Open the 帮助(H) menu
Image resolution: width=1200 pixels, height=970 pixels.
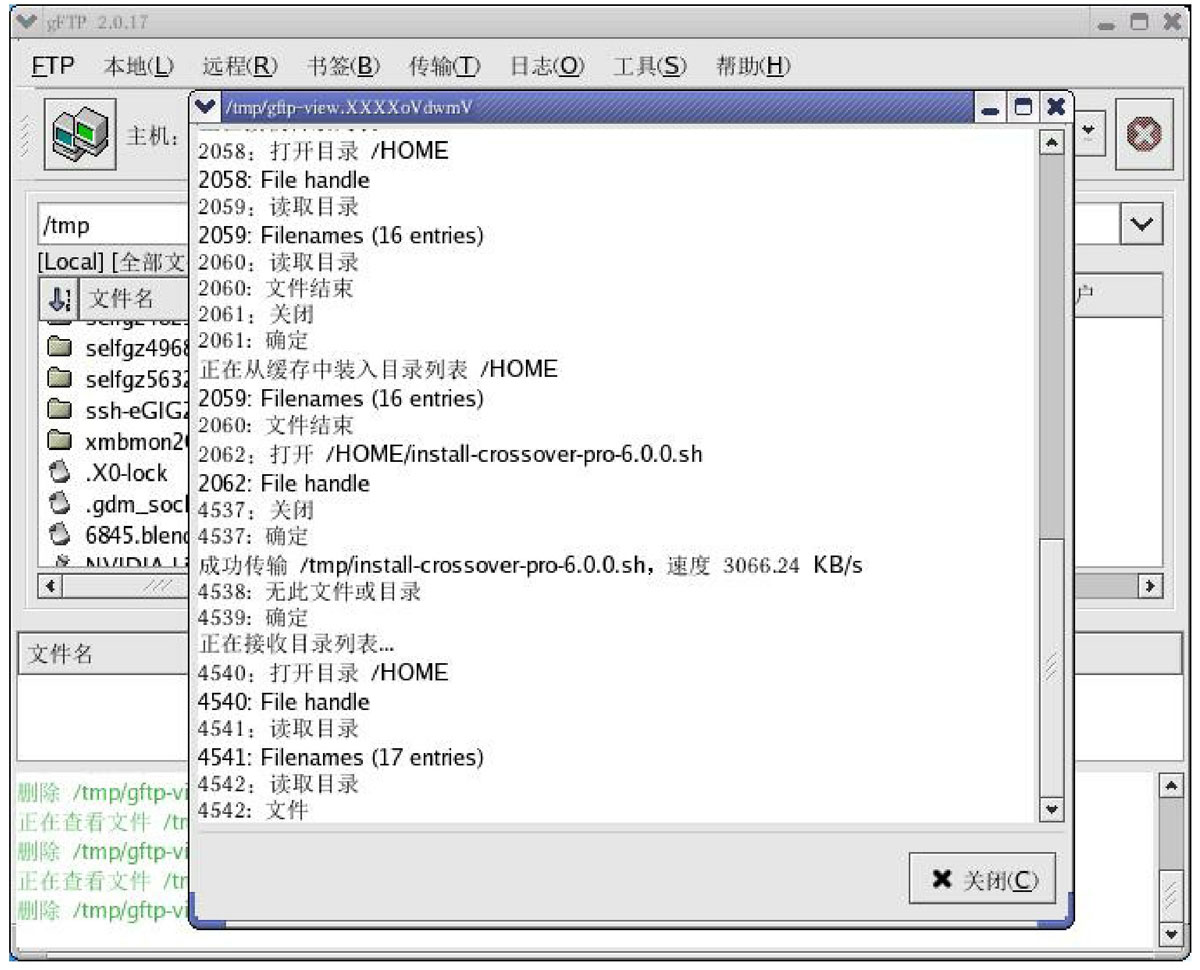pyautogui.click(x=753, y=66)
